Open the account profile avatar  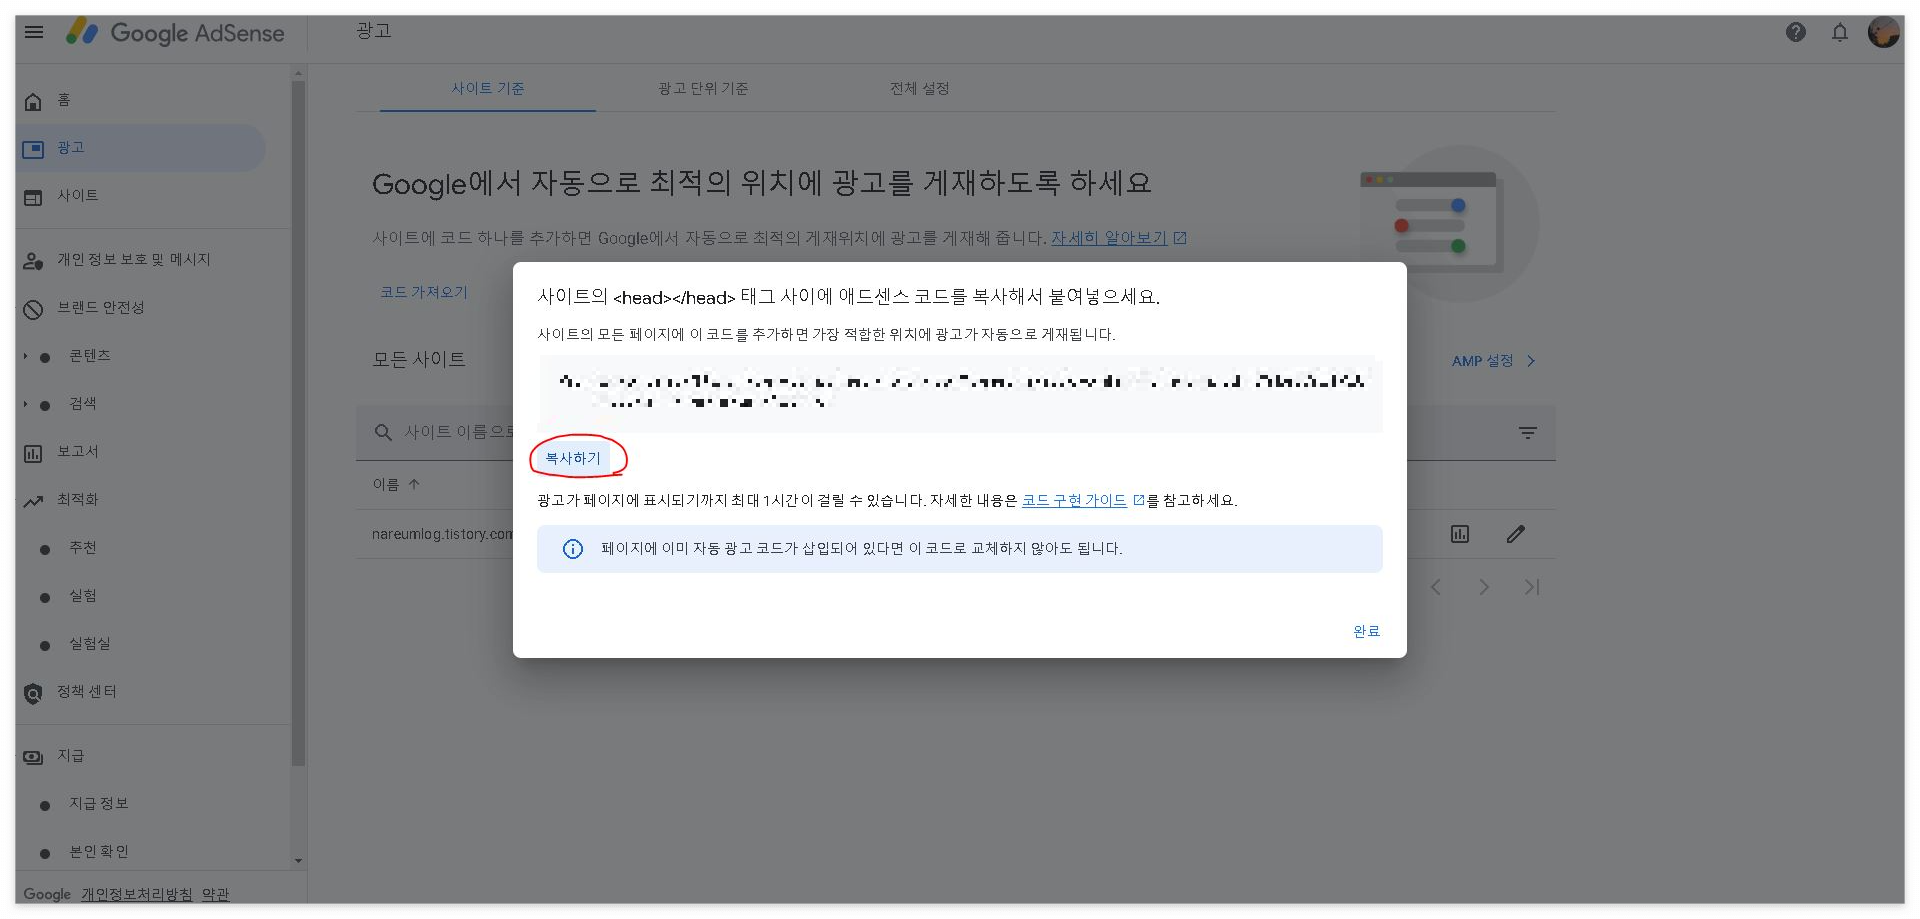(x=1884, y=32)
